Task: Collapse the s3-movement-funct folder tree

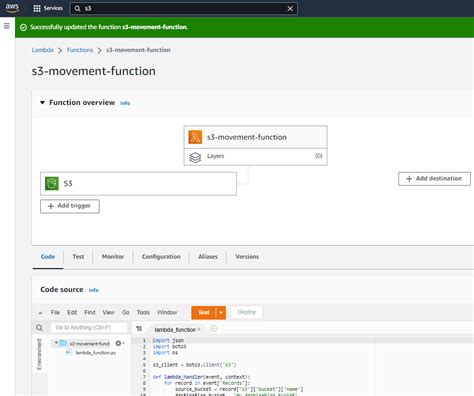Action: (x=56, y=343)
